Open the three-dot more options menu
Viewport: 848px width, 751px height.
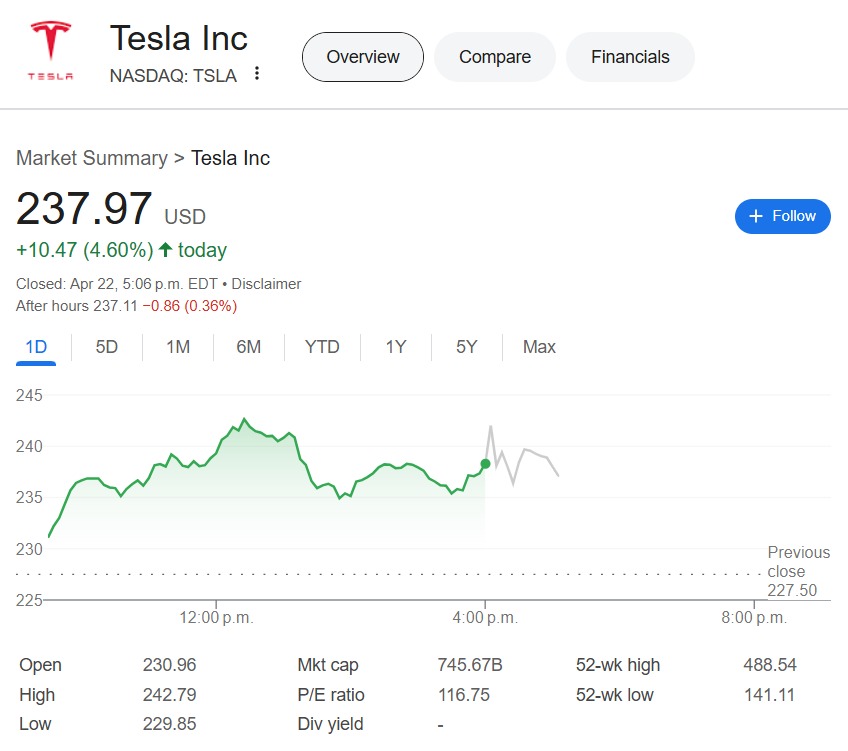point(257,74)
